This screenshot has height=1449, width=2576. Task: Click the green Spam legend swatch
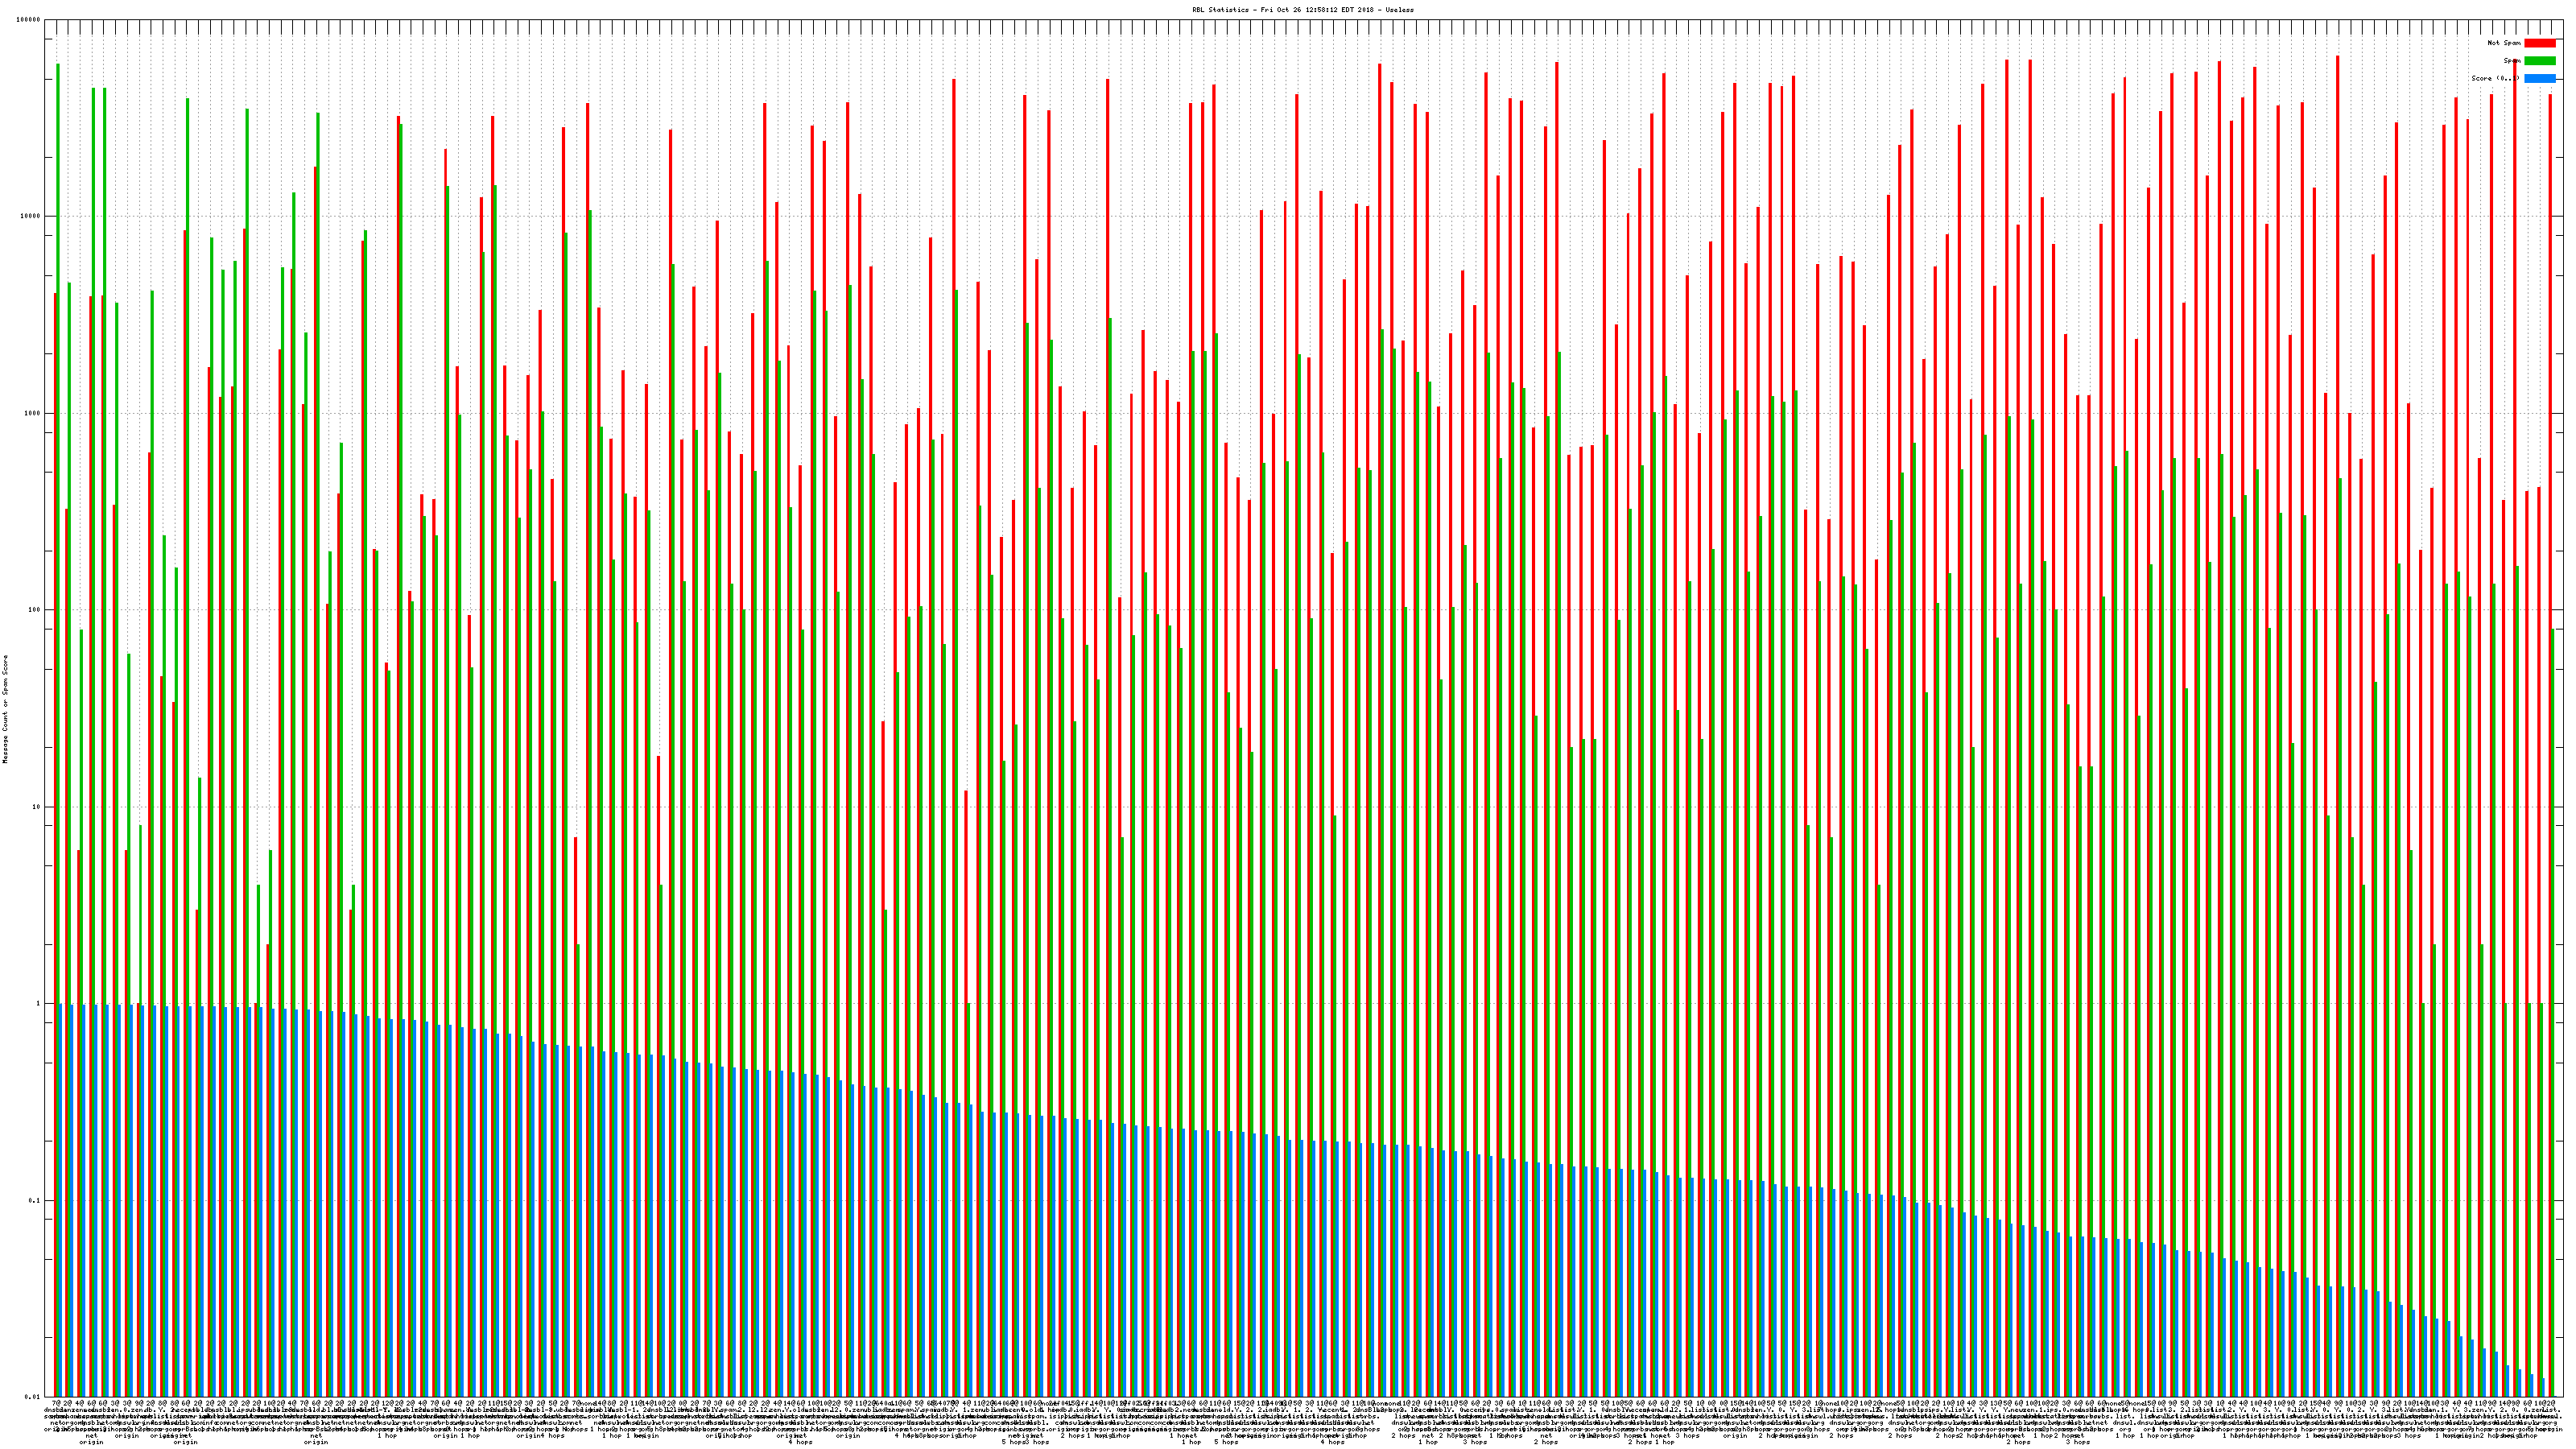point(2539,61)
